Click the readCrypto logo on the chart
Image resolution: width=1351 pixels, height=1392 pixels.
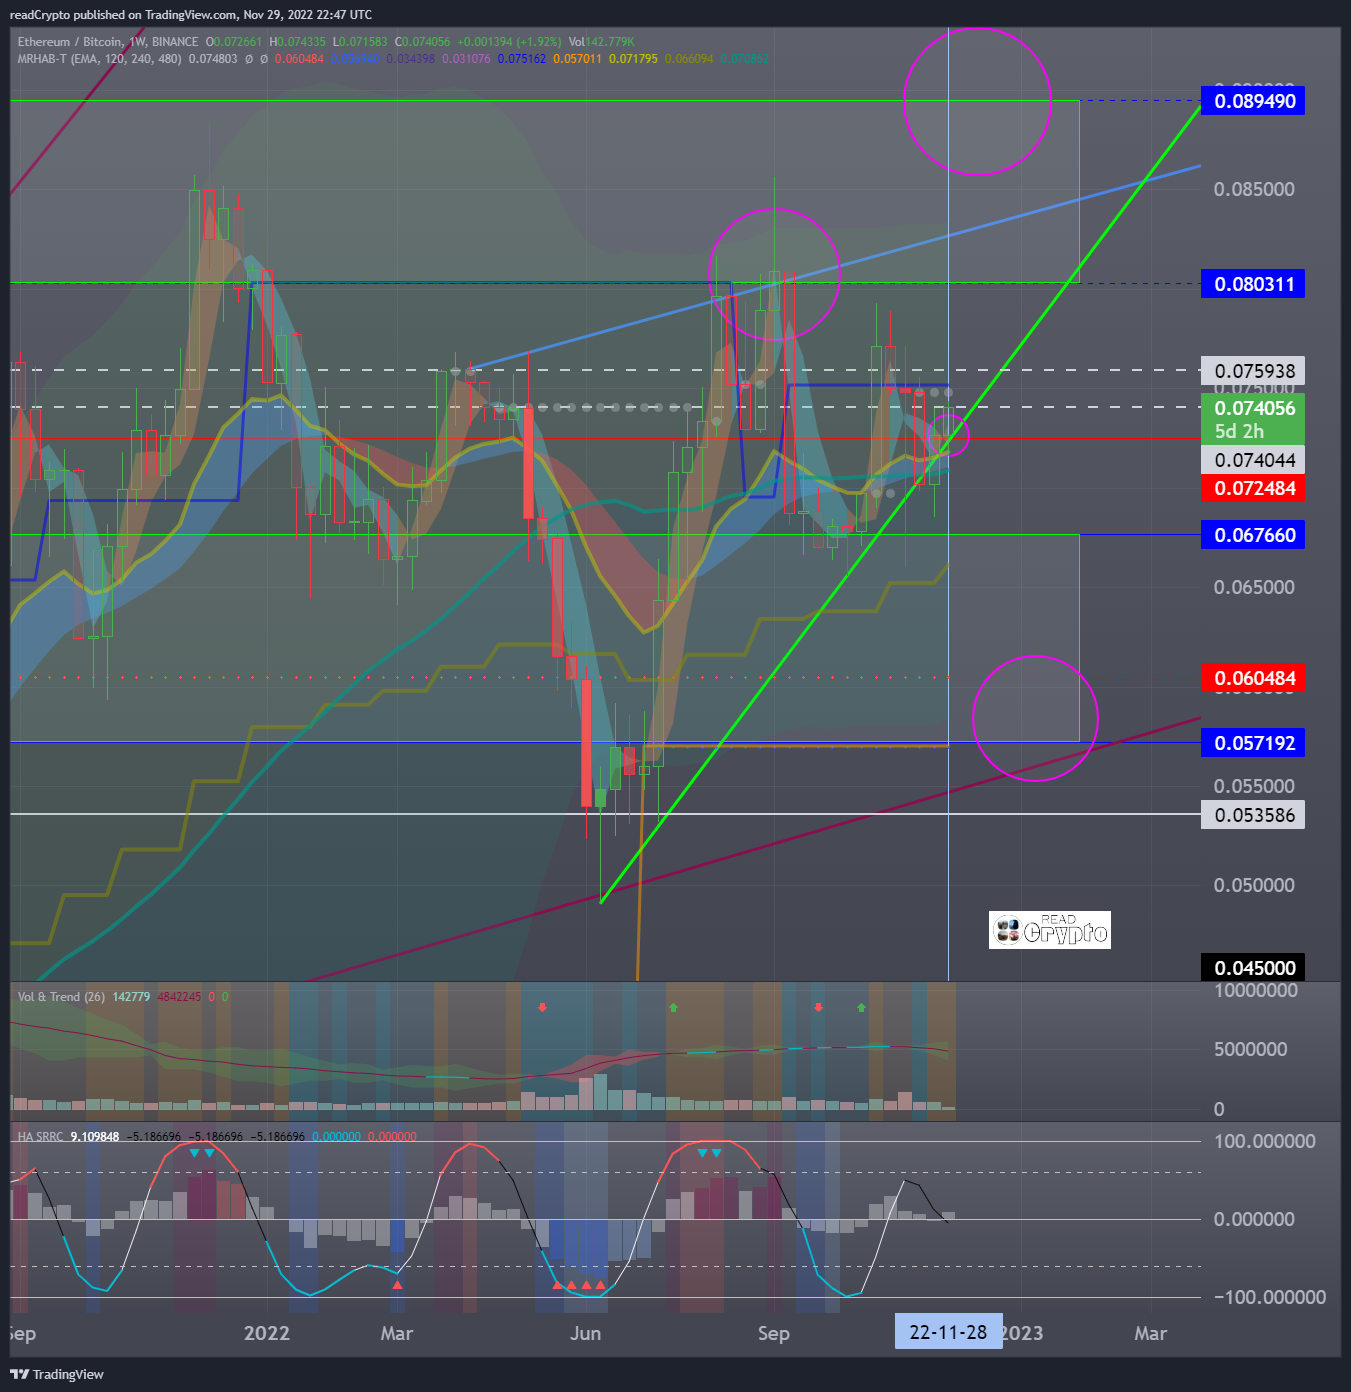(1050, 930)
